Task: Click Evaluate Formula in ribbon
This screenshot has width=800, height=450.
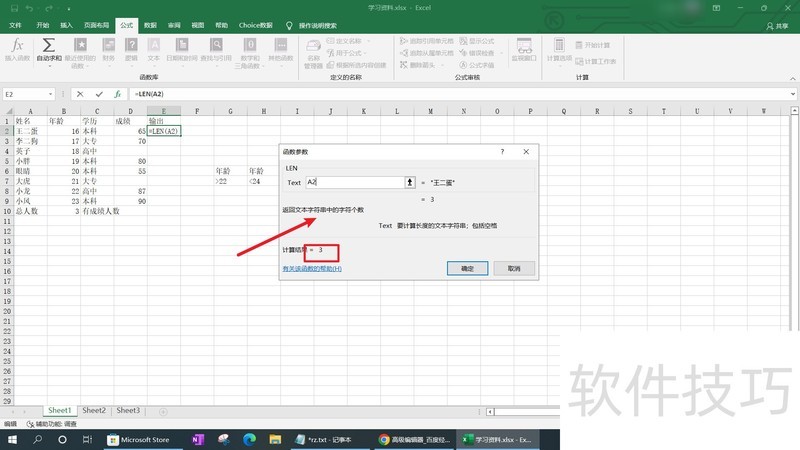Action: click(477, 65)
